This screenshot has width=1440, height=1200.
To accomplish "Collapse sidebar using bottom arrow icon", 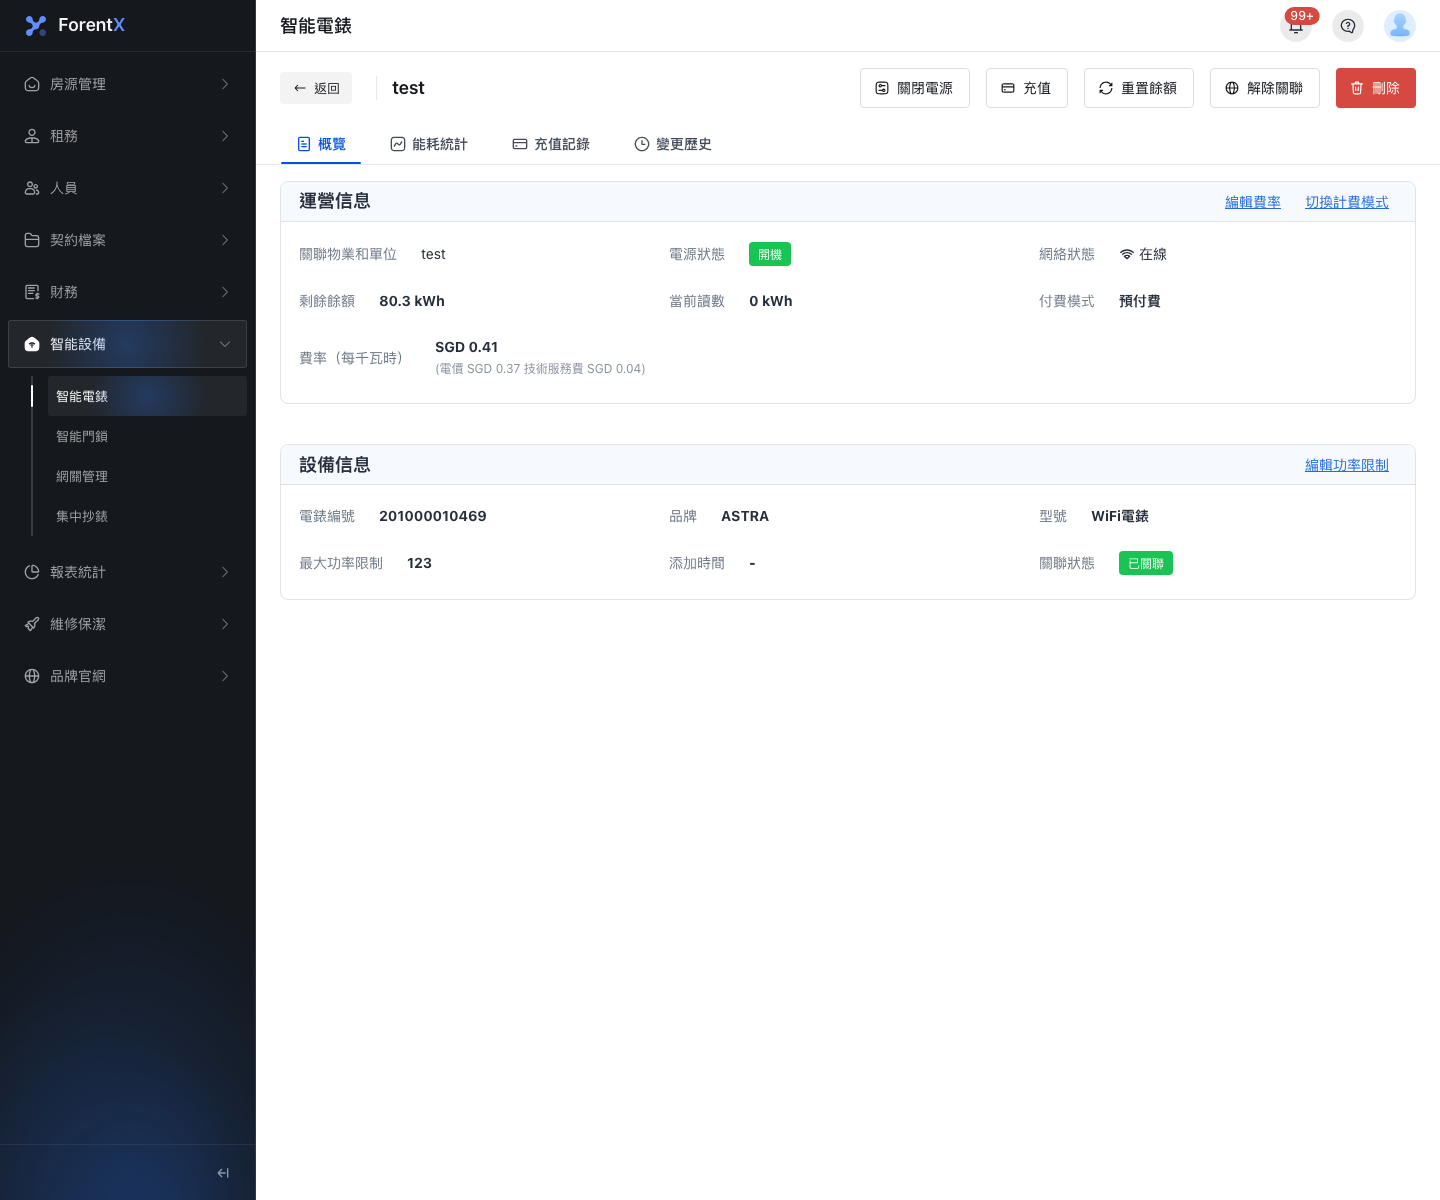I will tap(223, 1173).
